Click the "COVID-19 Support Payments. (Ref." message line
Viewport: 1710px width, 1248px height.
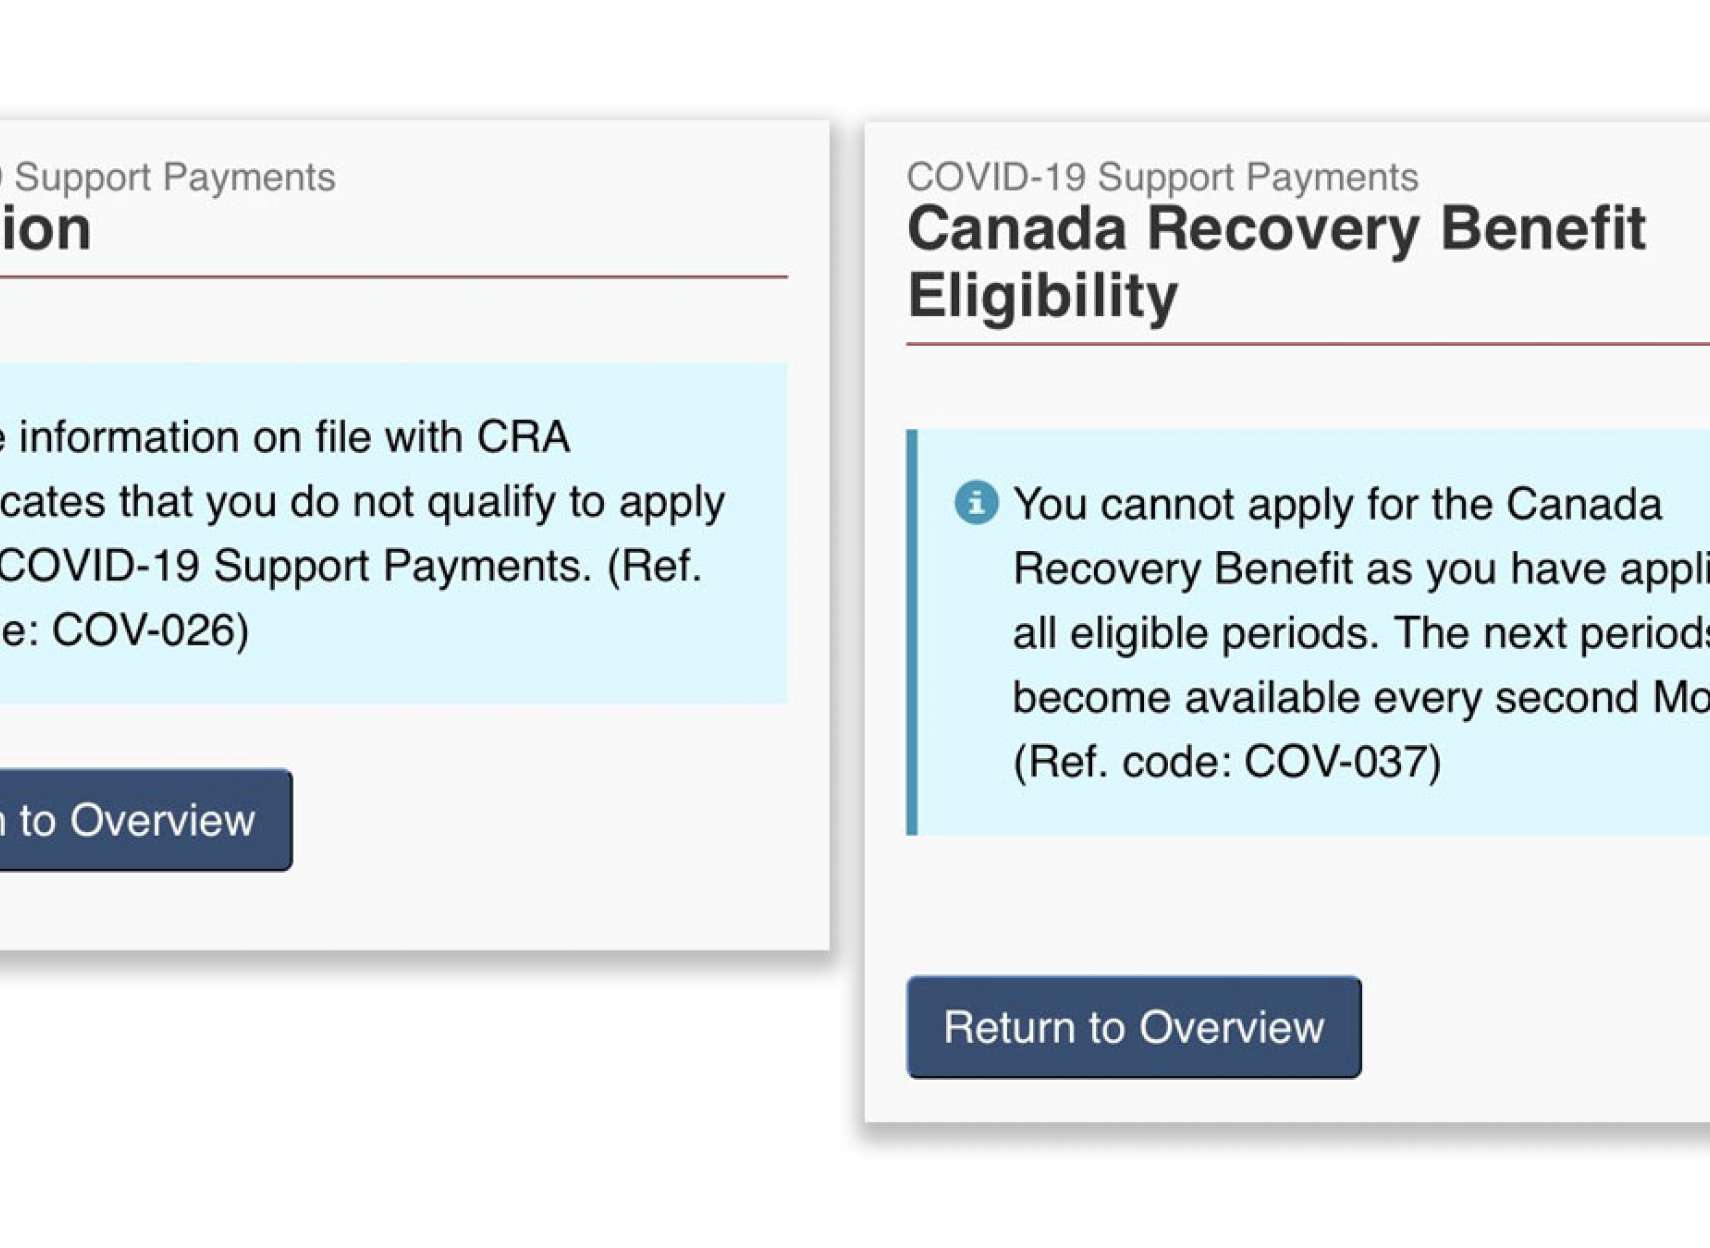(x=350, y=566)
